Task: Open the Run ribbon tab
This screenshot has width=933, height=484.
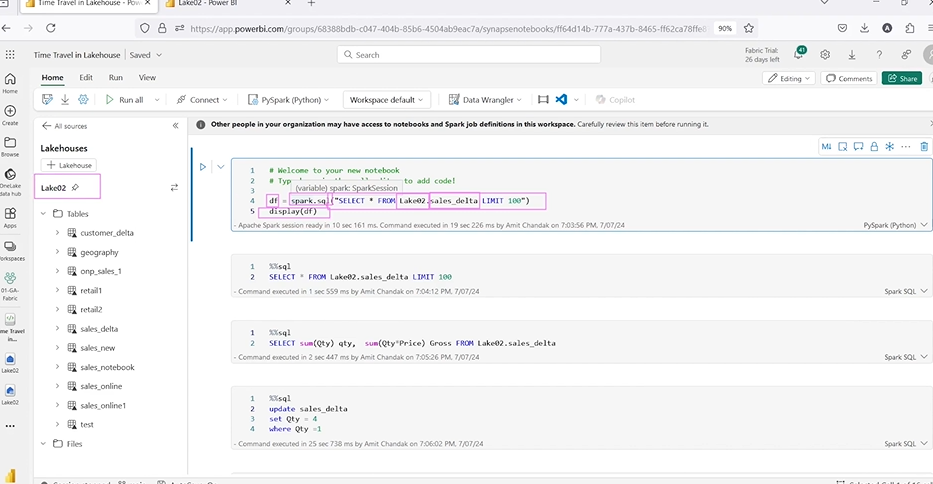Action: point(115,77)
